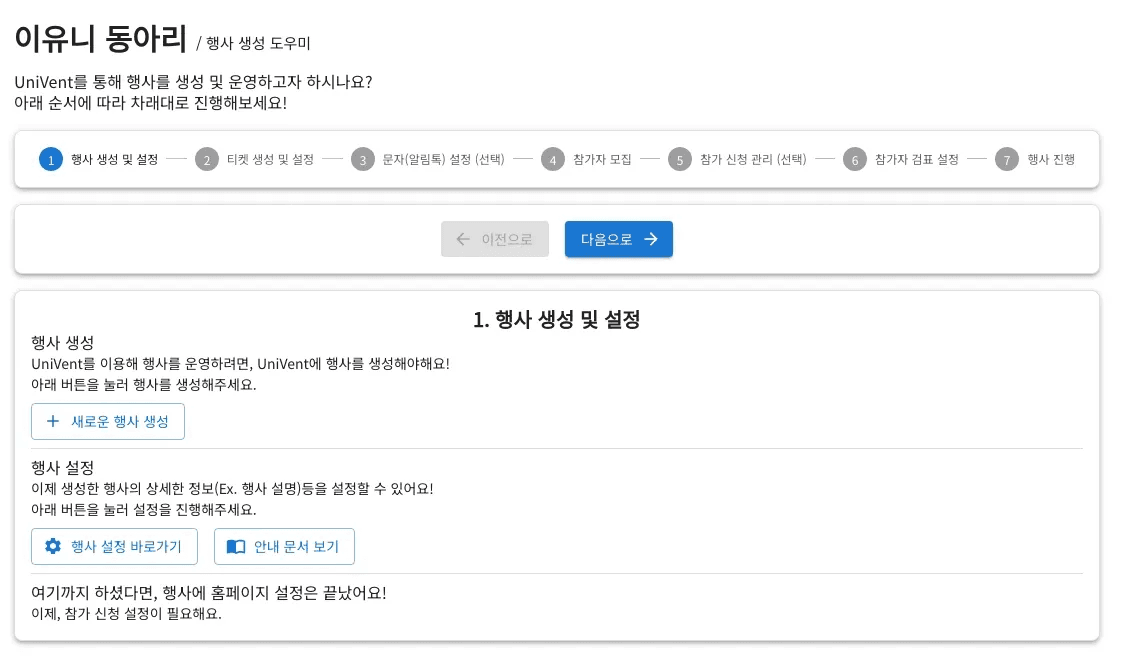
Task: Click the 이전으로 back button
Action: (495, 239)
